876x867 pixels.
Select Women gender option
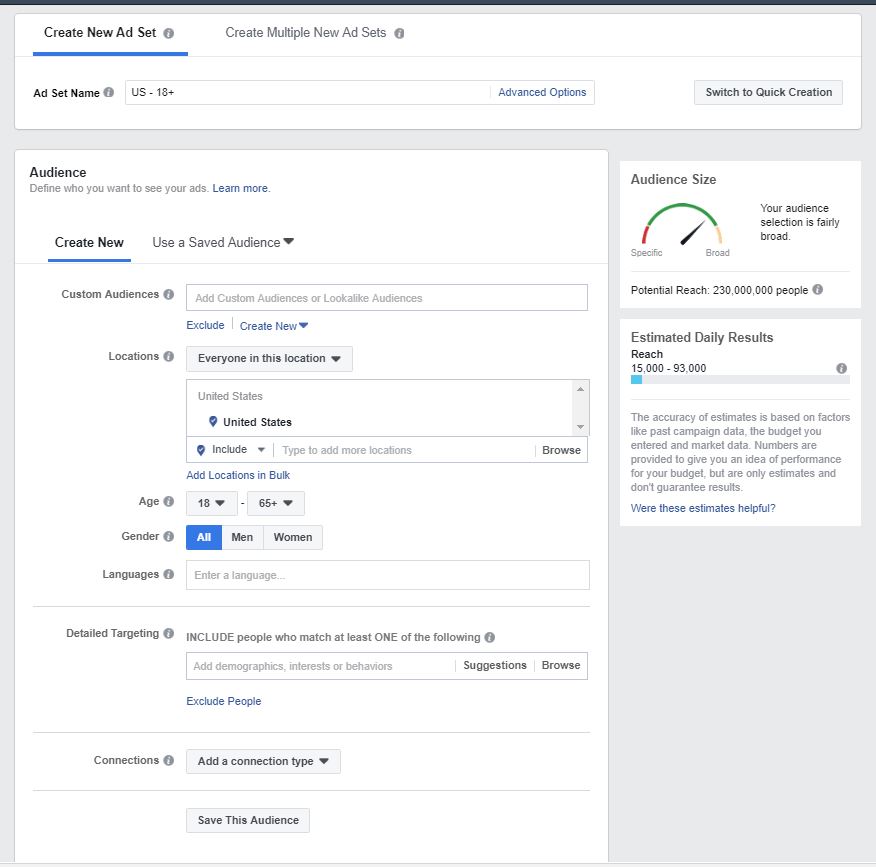(x=293, y=537)
